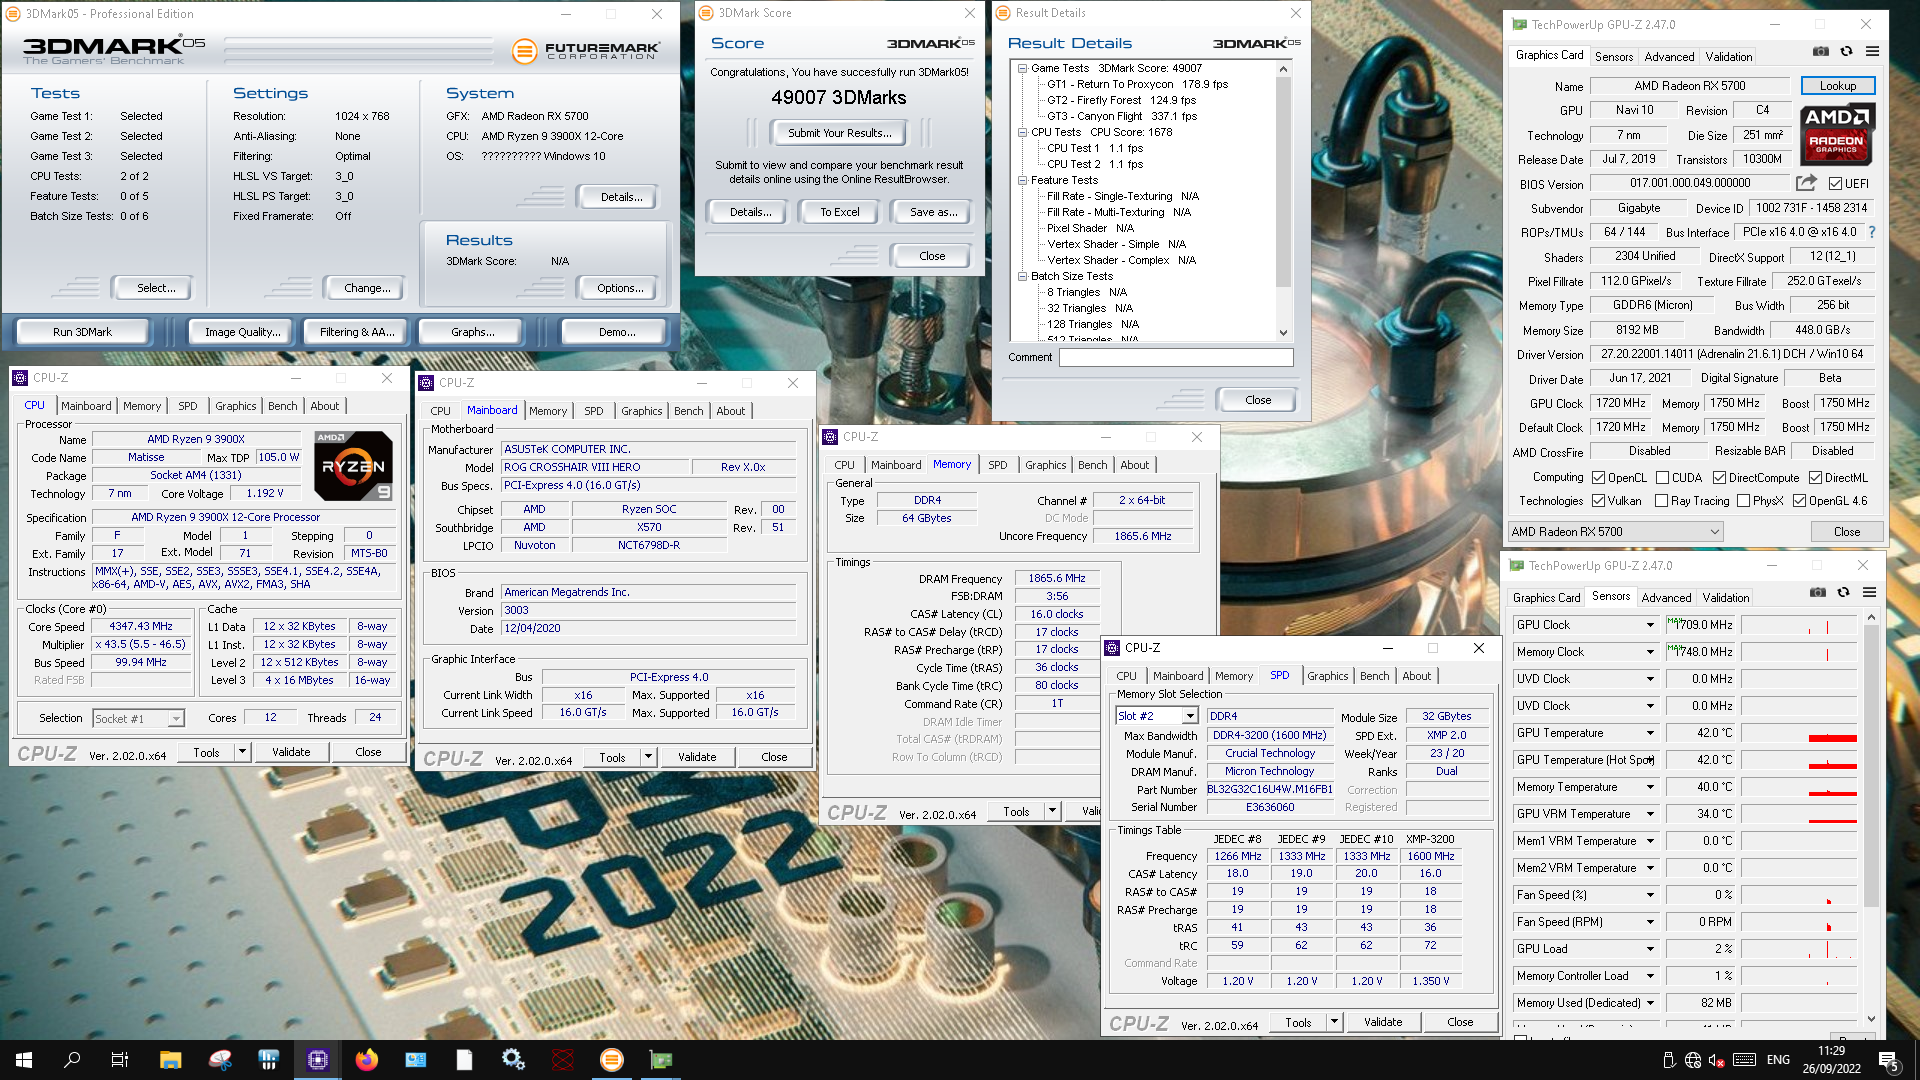The image size is (1920, 1080).
Task: Select the GT1 - Return To Proxycon result row
Action: (x=1137, y=84)
